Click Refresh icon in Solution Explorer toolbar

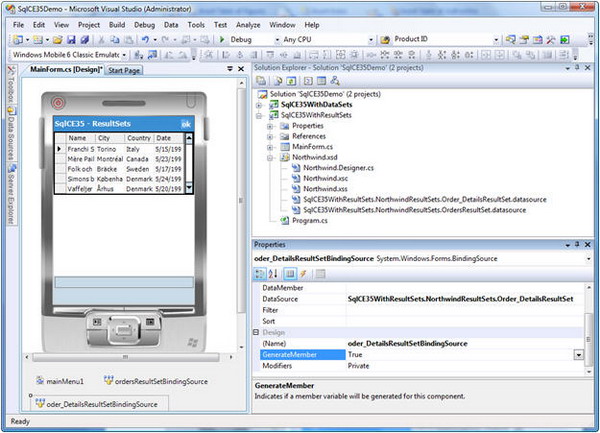291,81
